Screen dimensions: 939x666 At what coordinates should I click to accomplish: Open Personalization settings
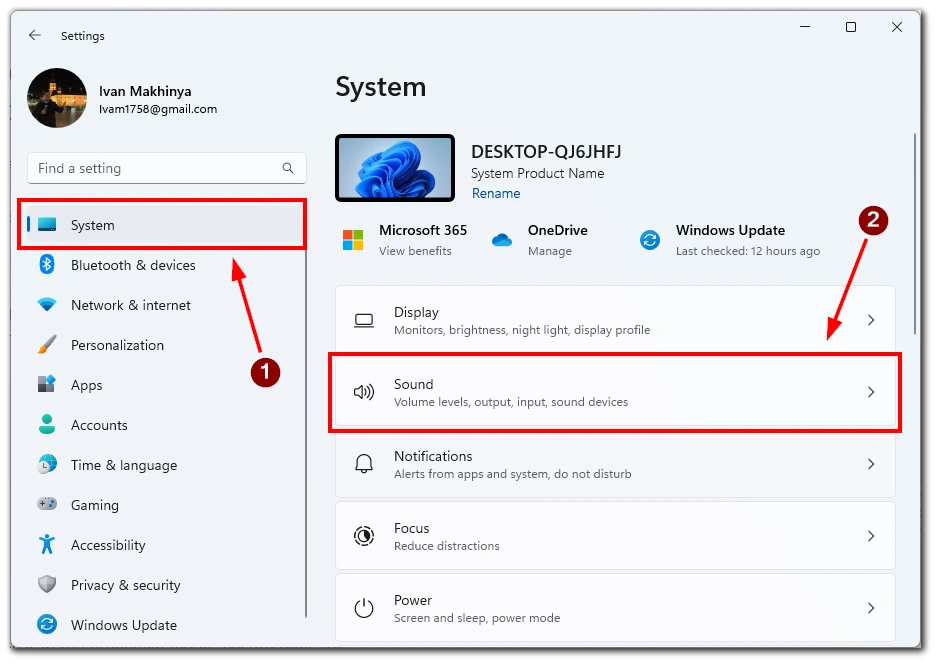(163, 345)
